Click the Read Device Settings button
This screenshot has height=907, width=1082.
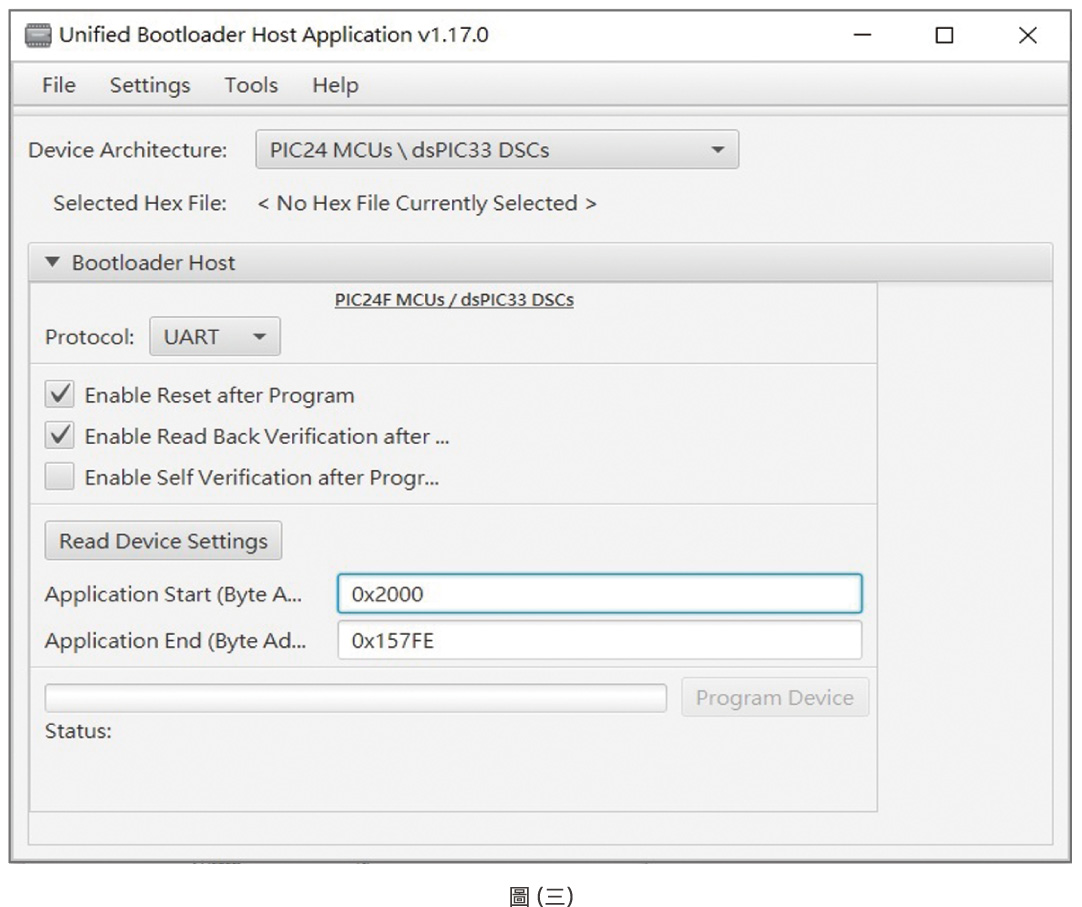[163, 541]
